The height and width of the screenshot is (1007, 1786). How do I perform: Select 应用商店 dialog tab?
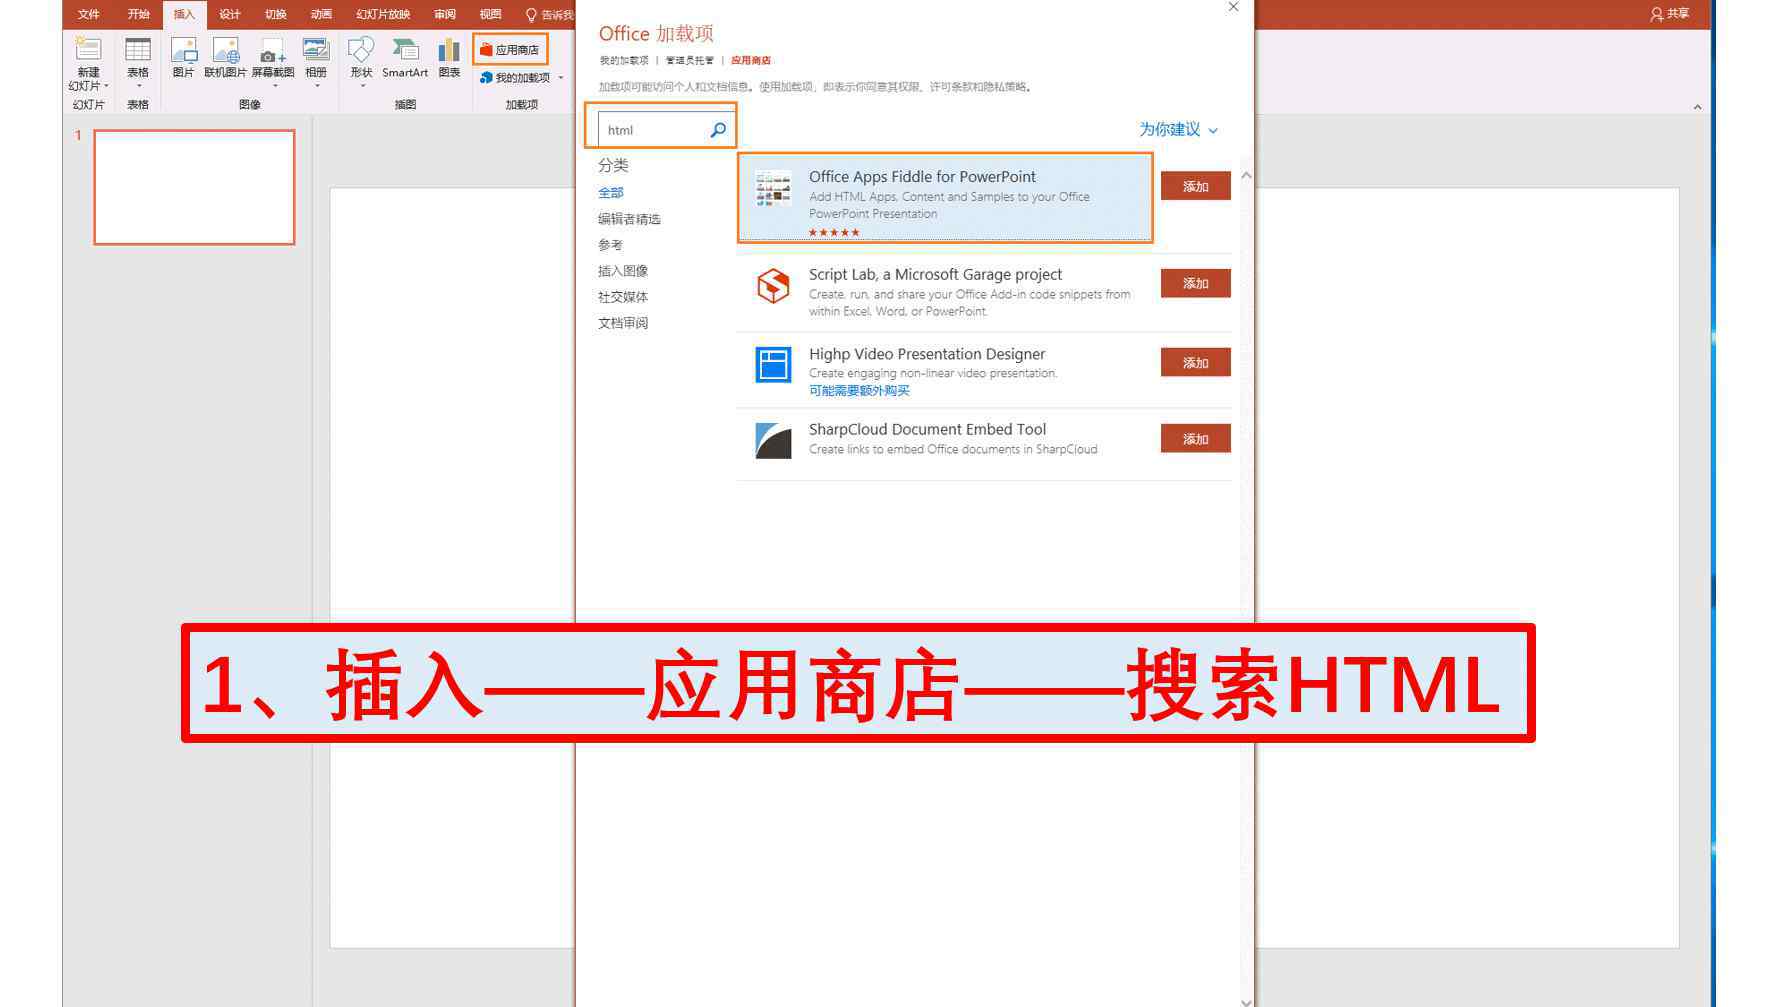(x=751, y=60)
